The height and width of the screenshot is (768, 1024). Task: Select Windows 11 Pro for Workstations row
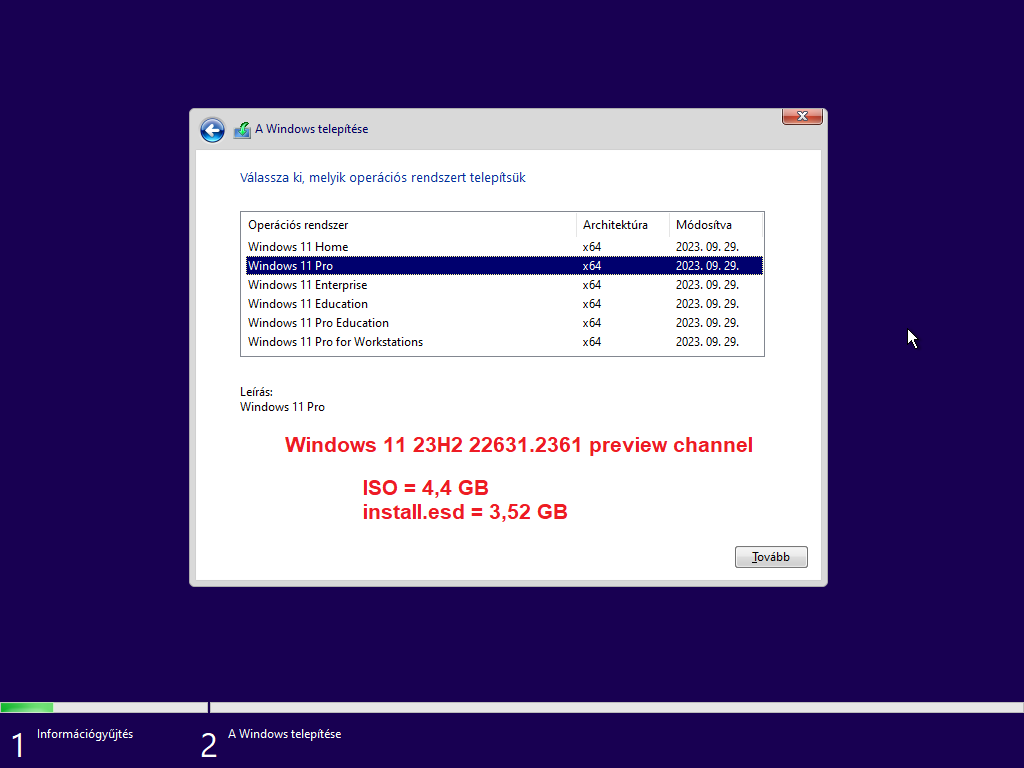504,342
